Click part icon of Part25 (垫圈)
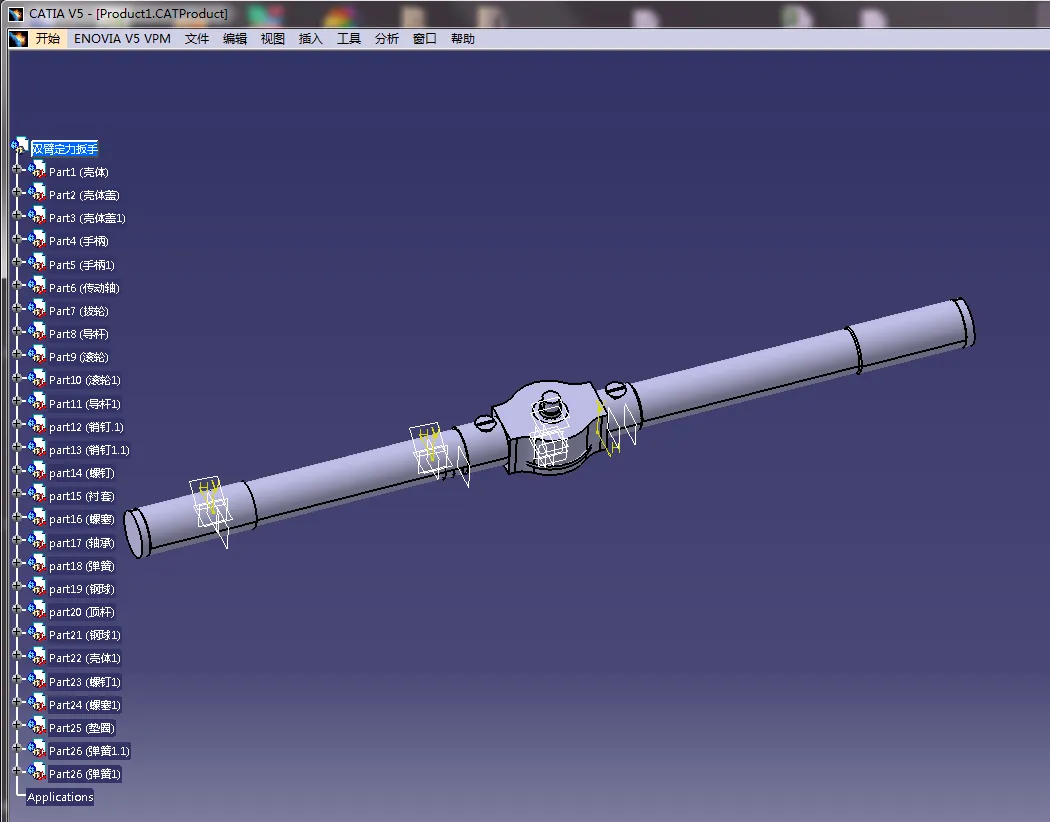 click(38, 726)
